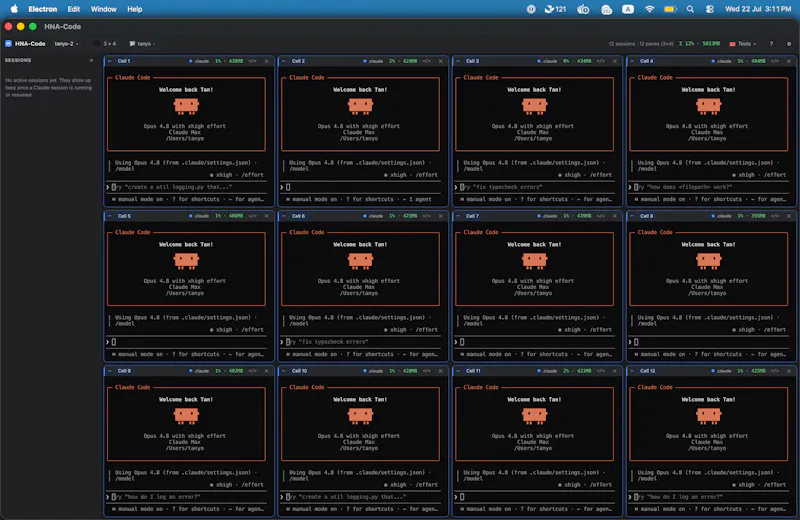Click the .claude status indicator in Cell 7
This screenshot has width=800, height=520.
pyautogui.click(x=547, y=216)
